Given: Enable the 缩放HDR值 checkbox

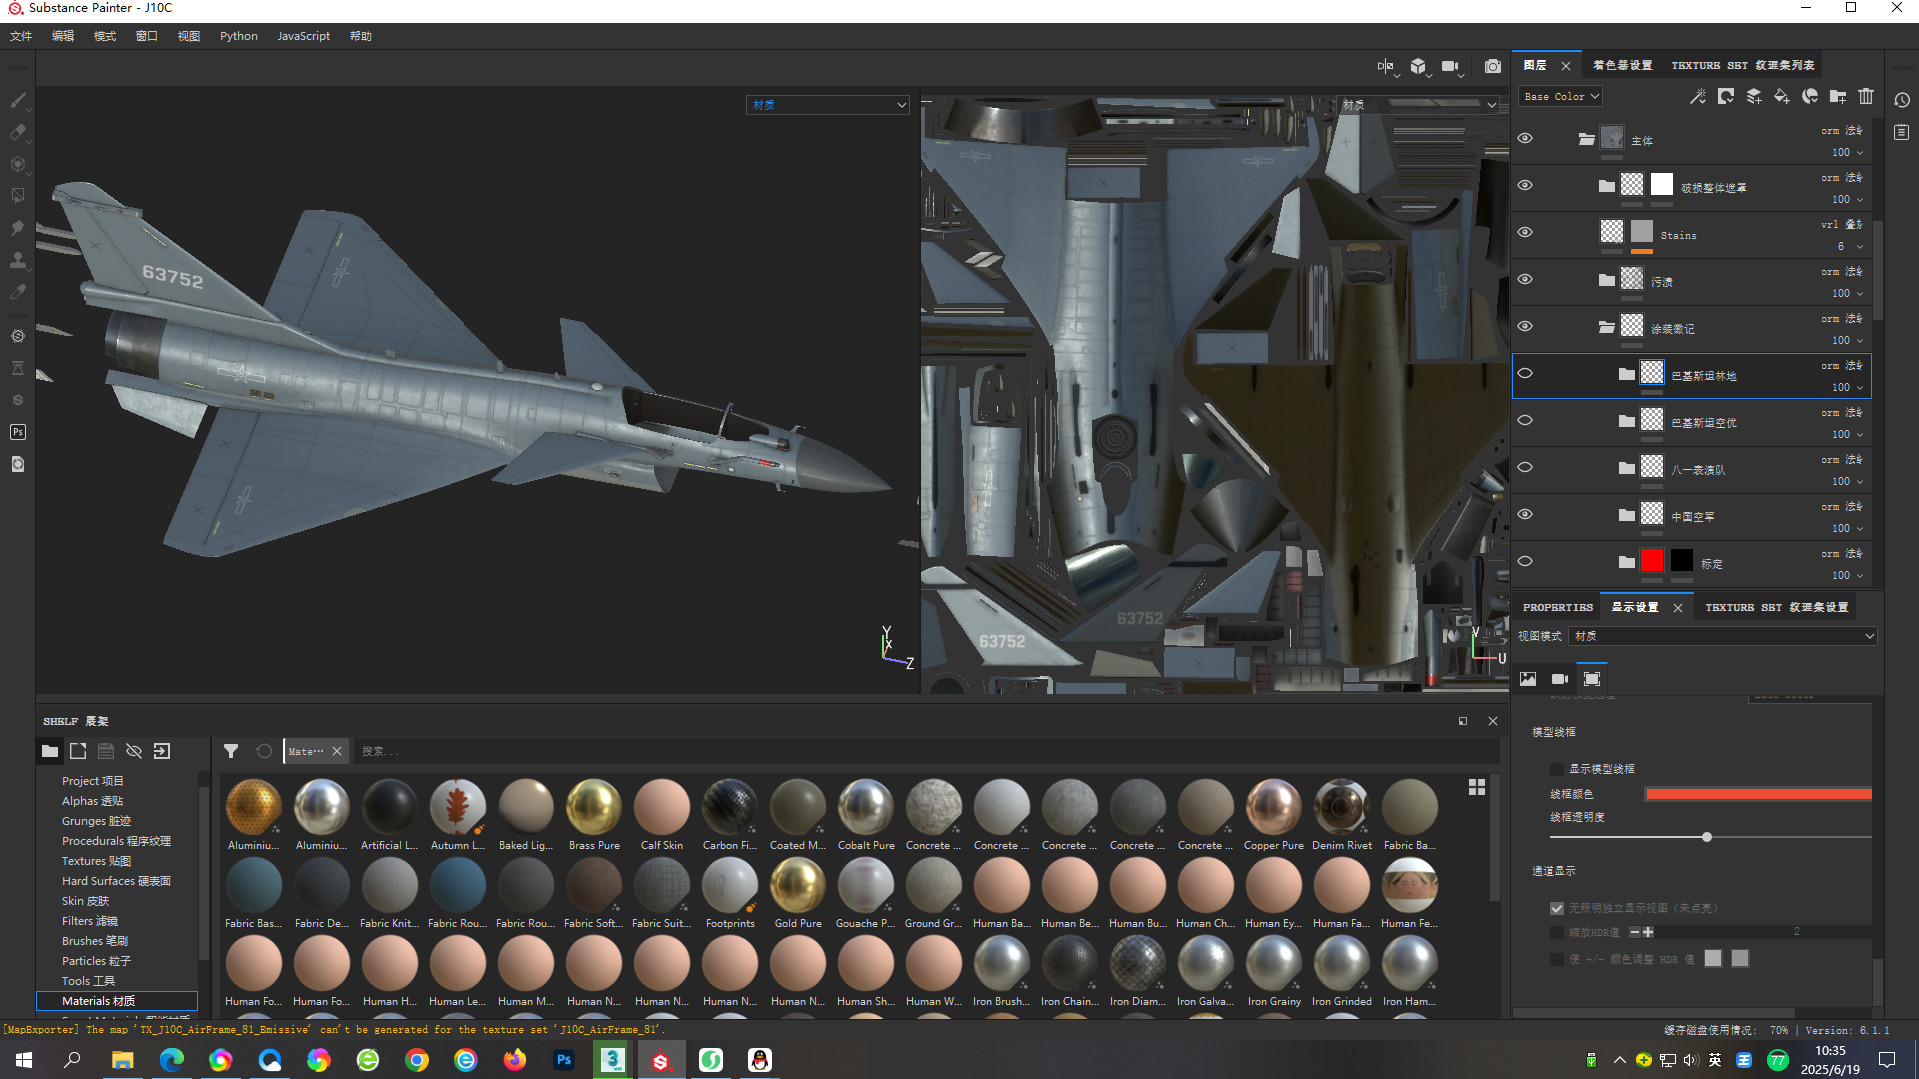Looking at the screenshot, I should click(1556, 932).
